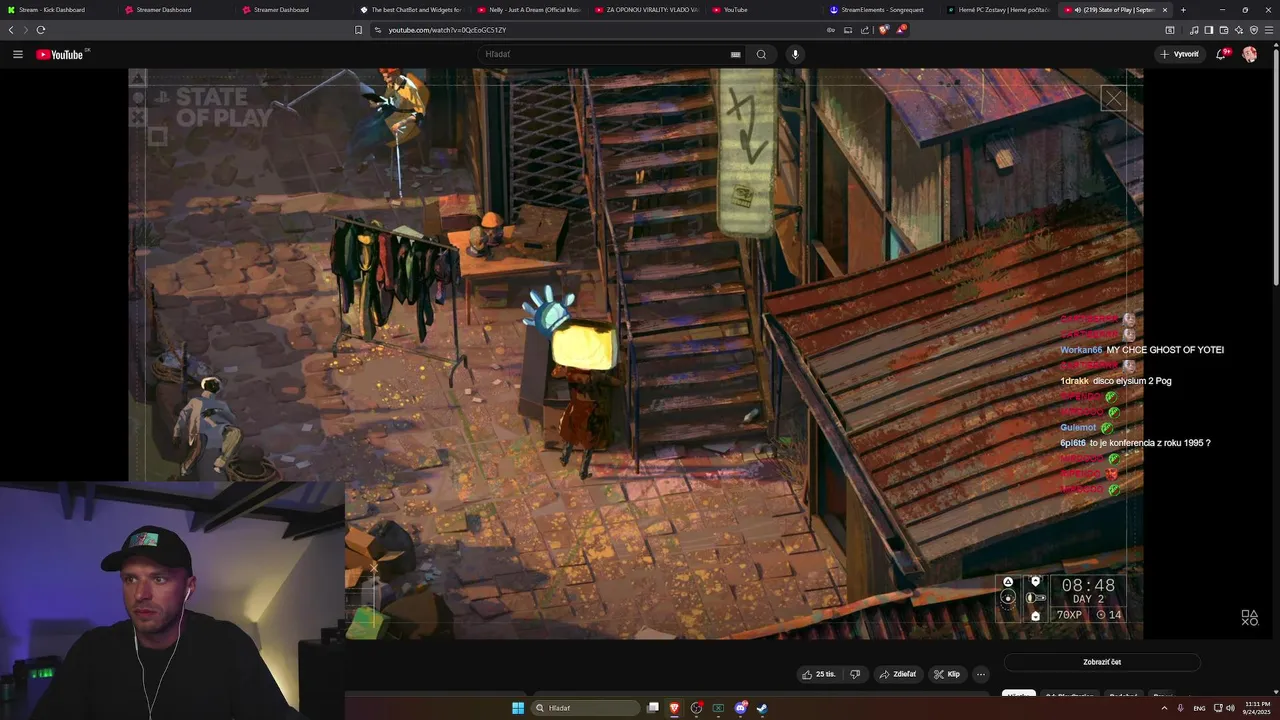
Task: Open the YouTube account avatar menu
Action: (x=1250, y=54)
